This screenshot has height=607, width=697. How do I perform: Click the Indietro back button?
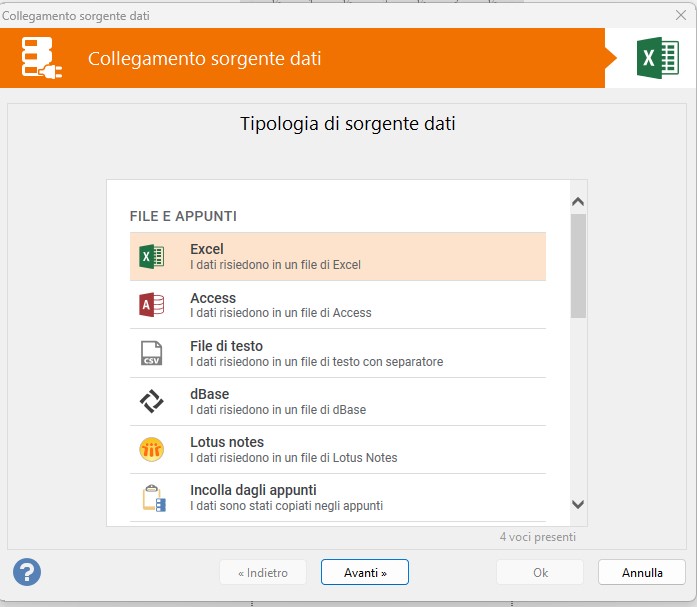pyautogui.click(x=263, y=572)
